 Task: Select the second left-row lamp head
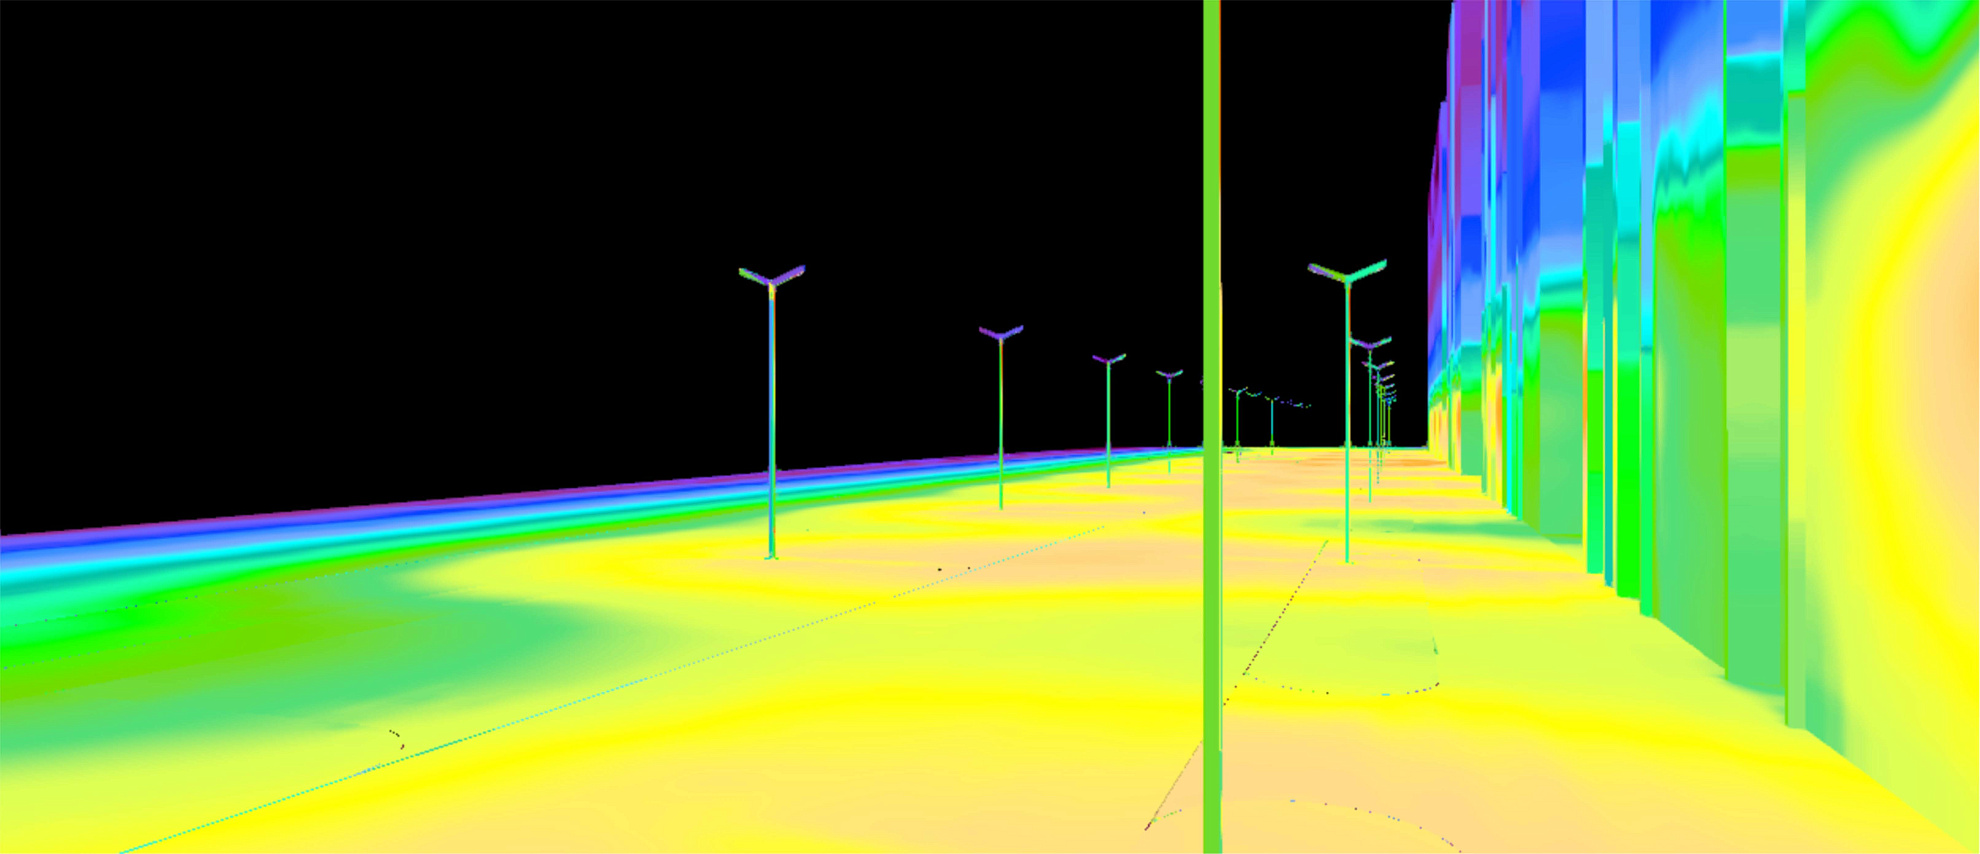pos(1000,333)
